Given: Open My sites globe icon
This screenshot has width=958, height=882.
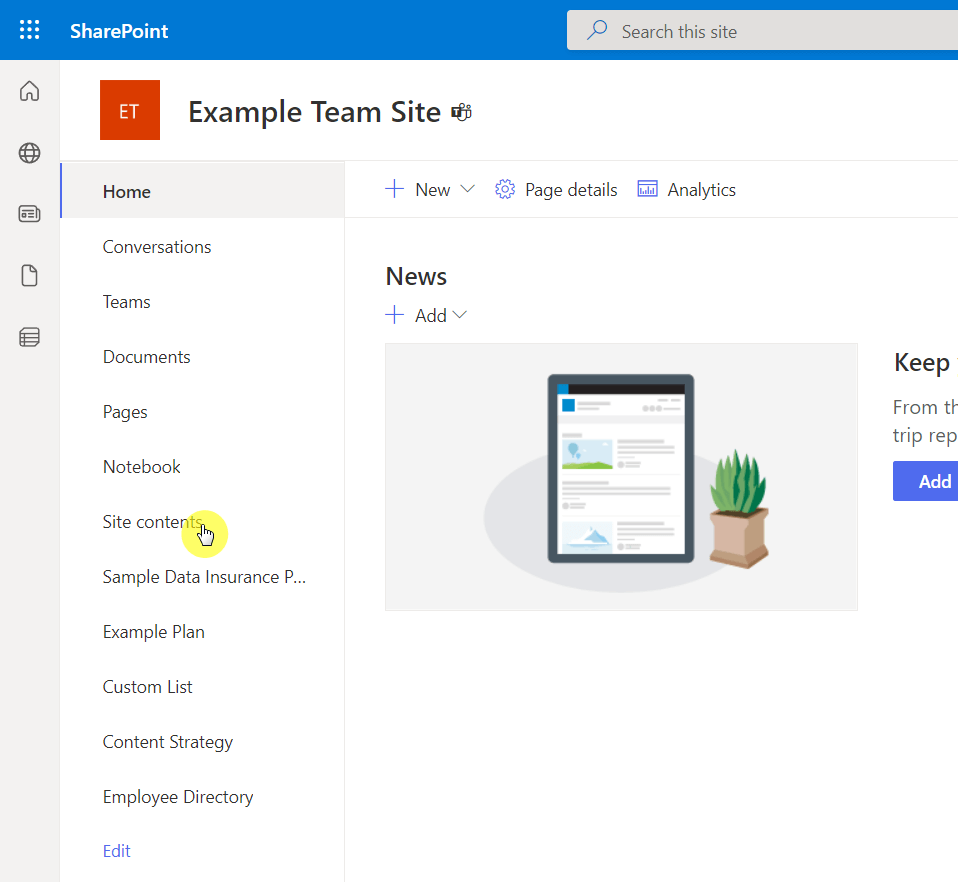Looking at the screenshot, I should tap(29, 153).
